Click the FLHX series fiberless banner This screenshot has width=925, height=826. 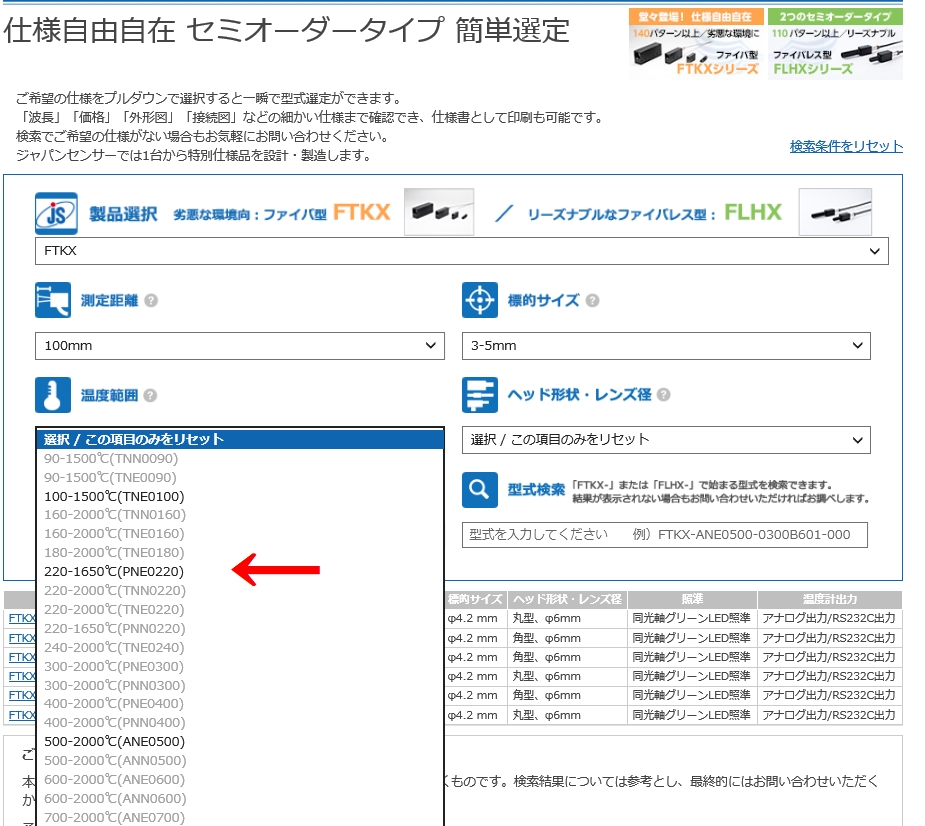(835, 44)
